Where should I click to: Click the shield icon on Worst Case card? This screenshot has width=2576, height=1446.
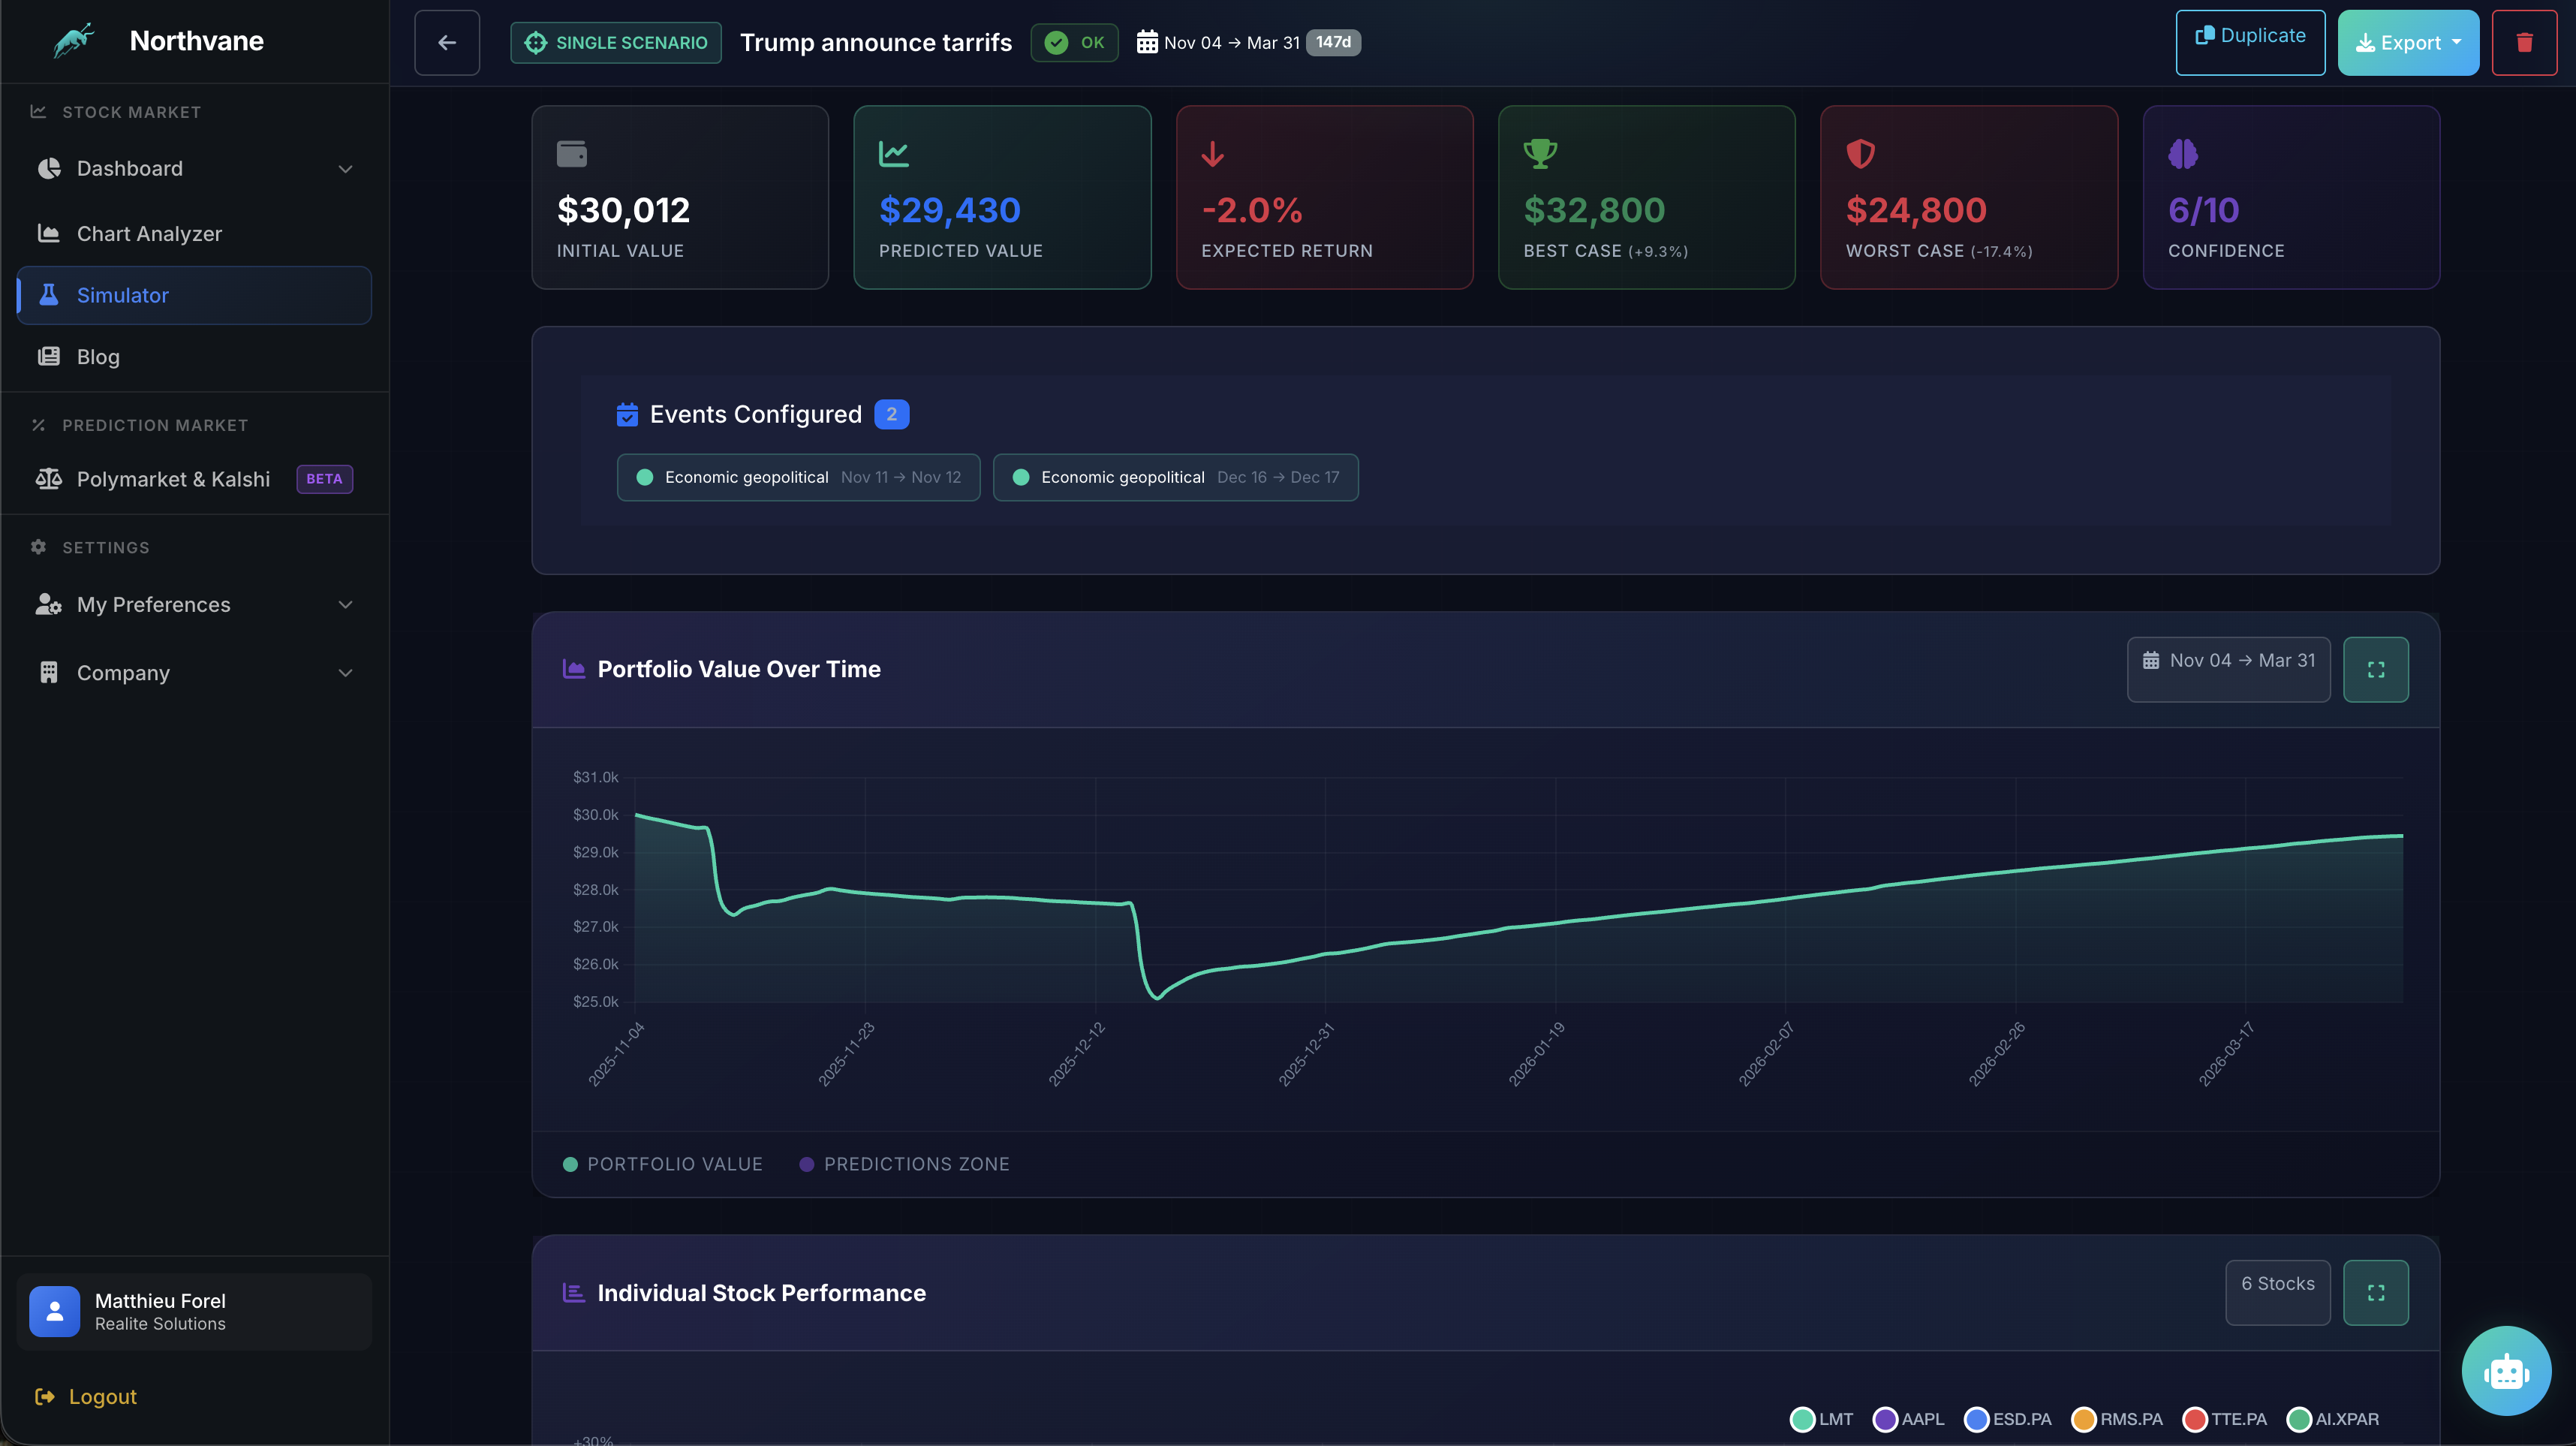(x=1860, y=154)
